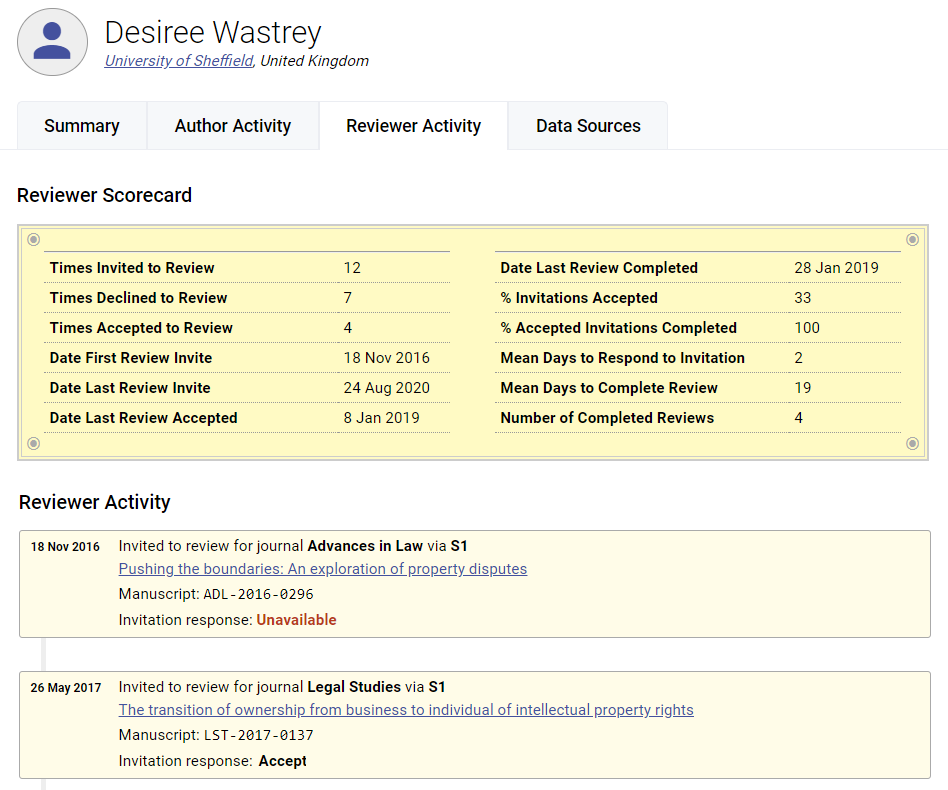Open the University of Sheffield link

[x=179, y=61]
